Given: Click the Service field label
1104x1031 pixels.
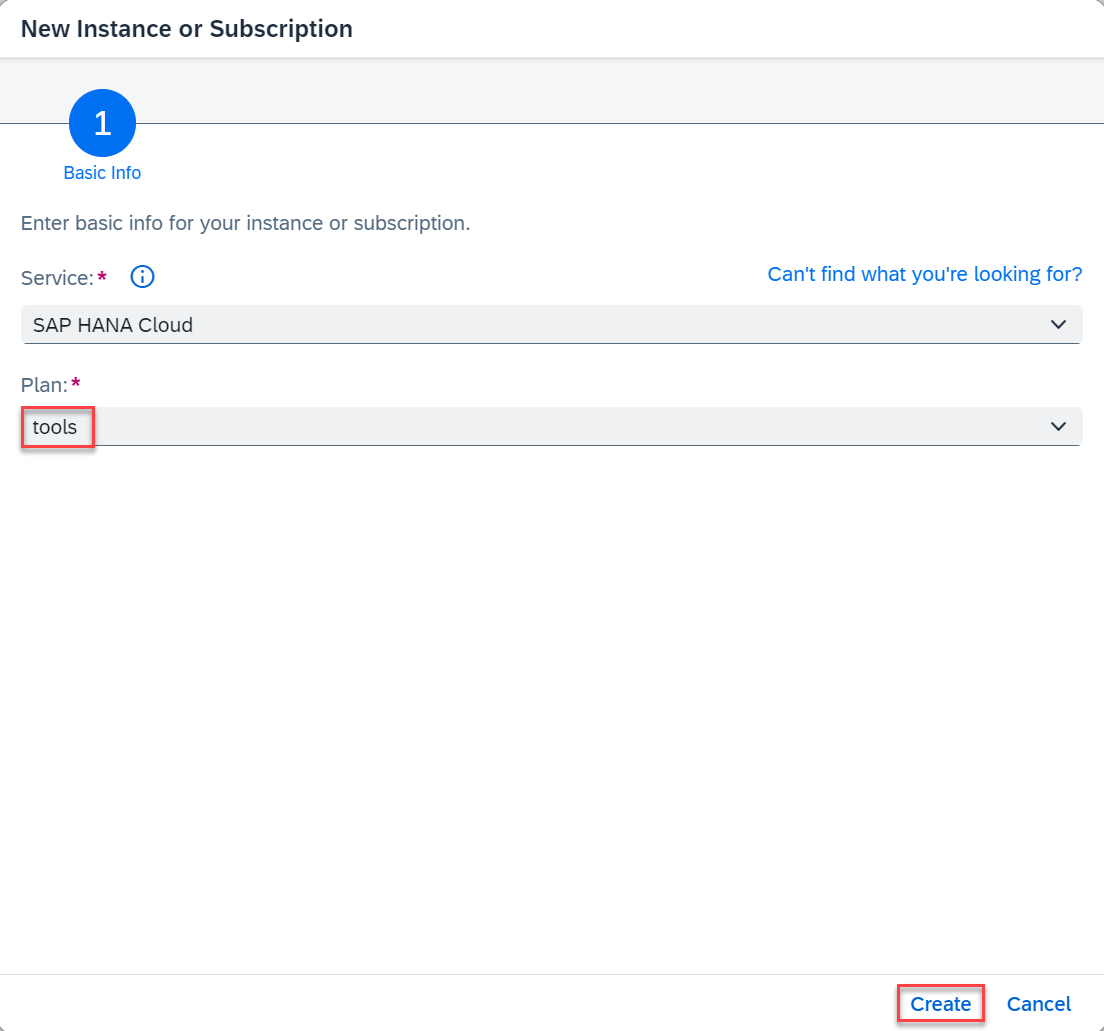Looking at the screenshot, I should [58, 278].
